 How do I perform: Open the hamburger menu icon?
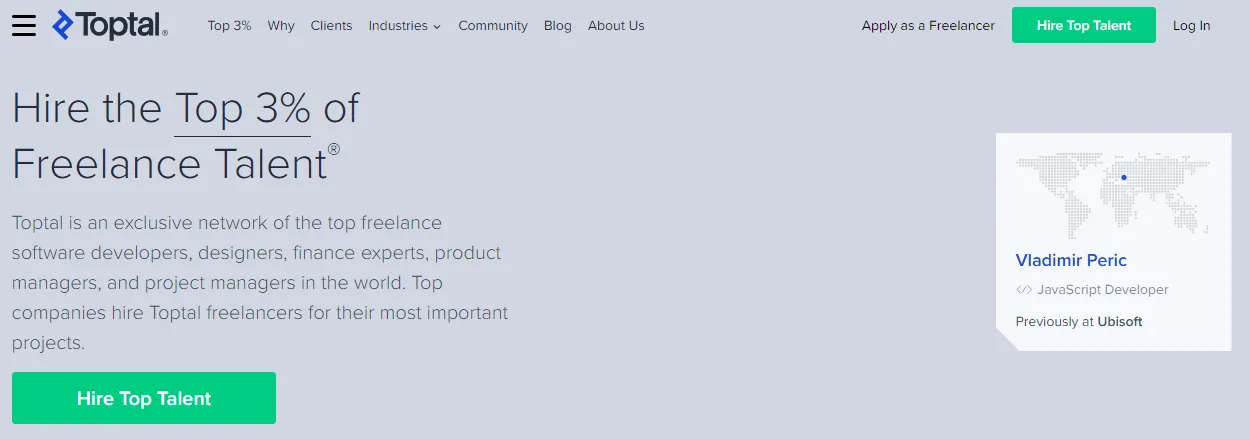pyautogui.click(x=24, y=25)
